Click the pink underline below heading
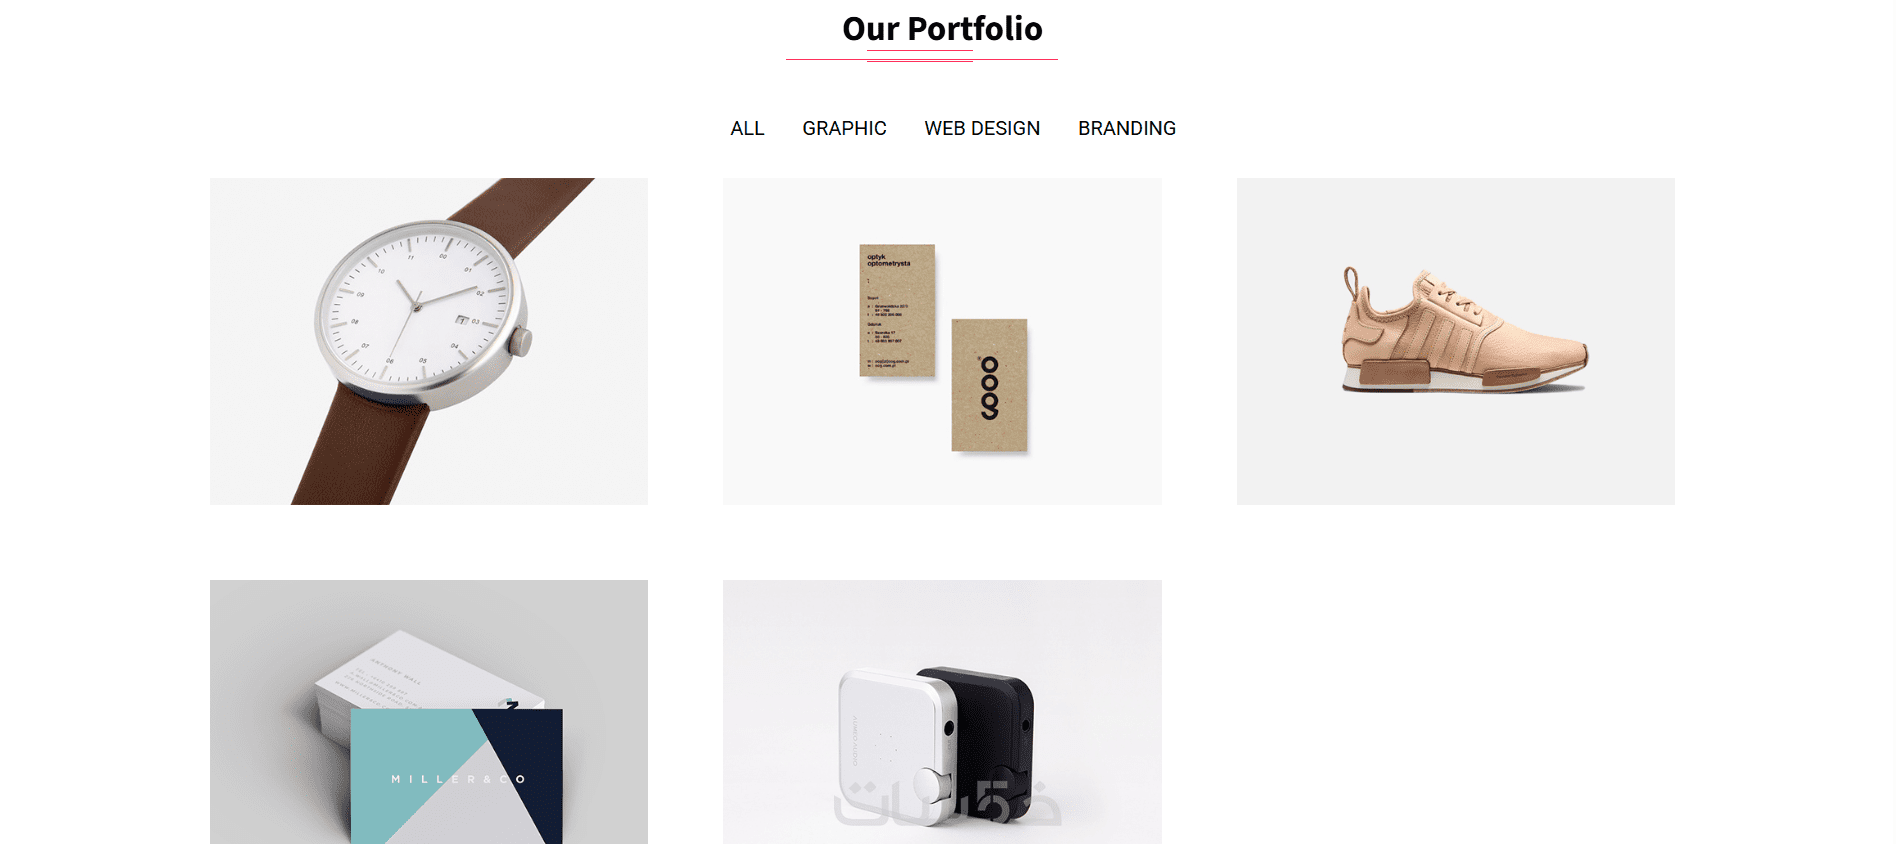This screenshot has width=1896, height=844. tap(920, 50)
